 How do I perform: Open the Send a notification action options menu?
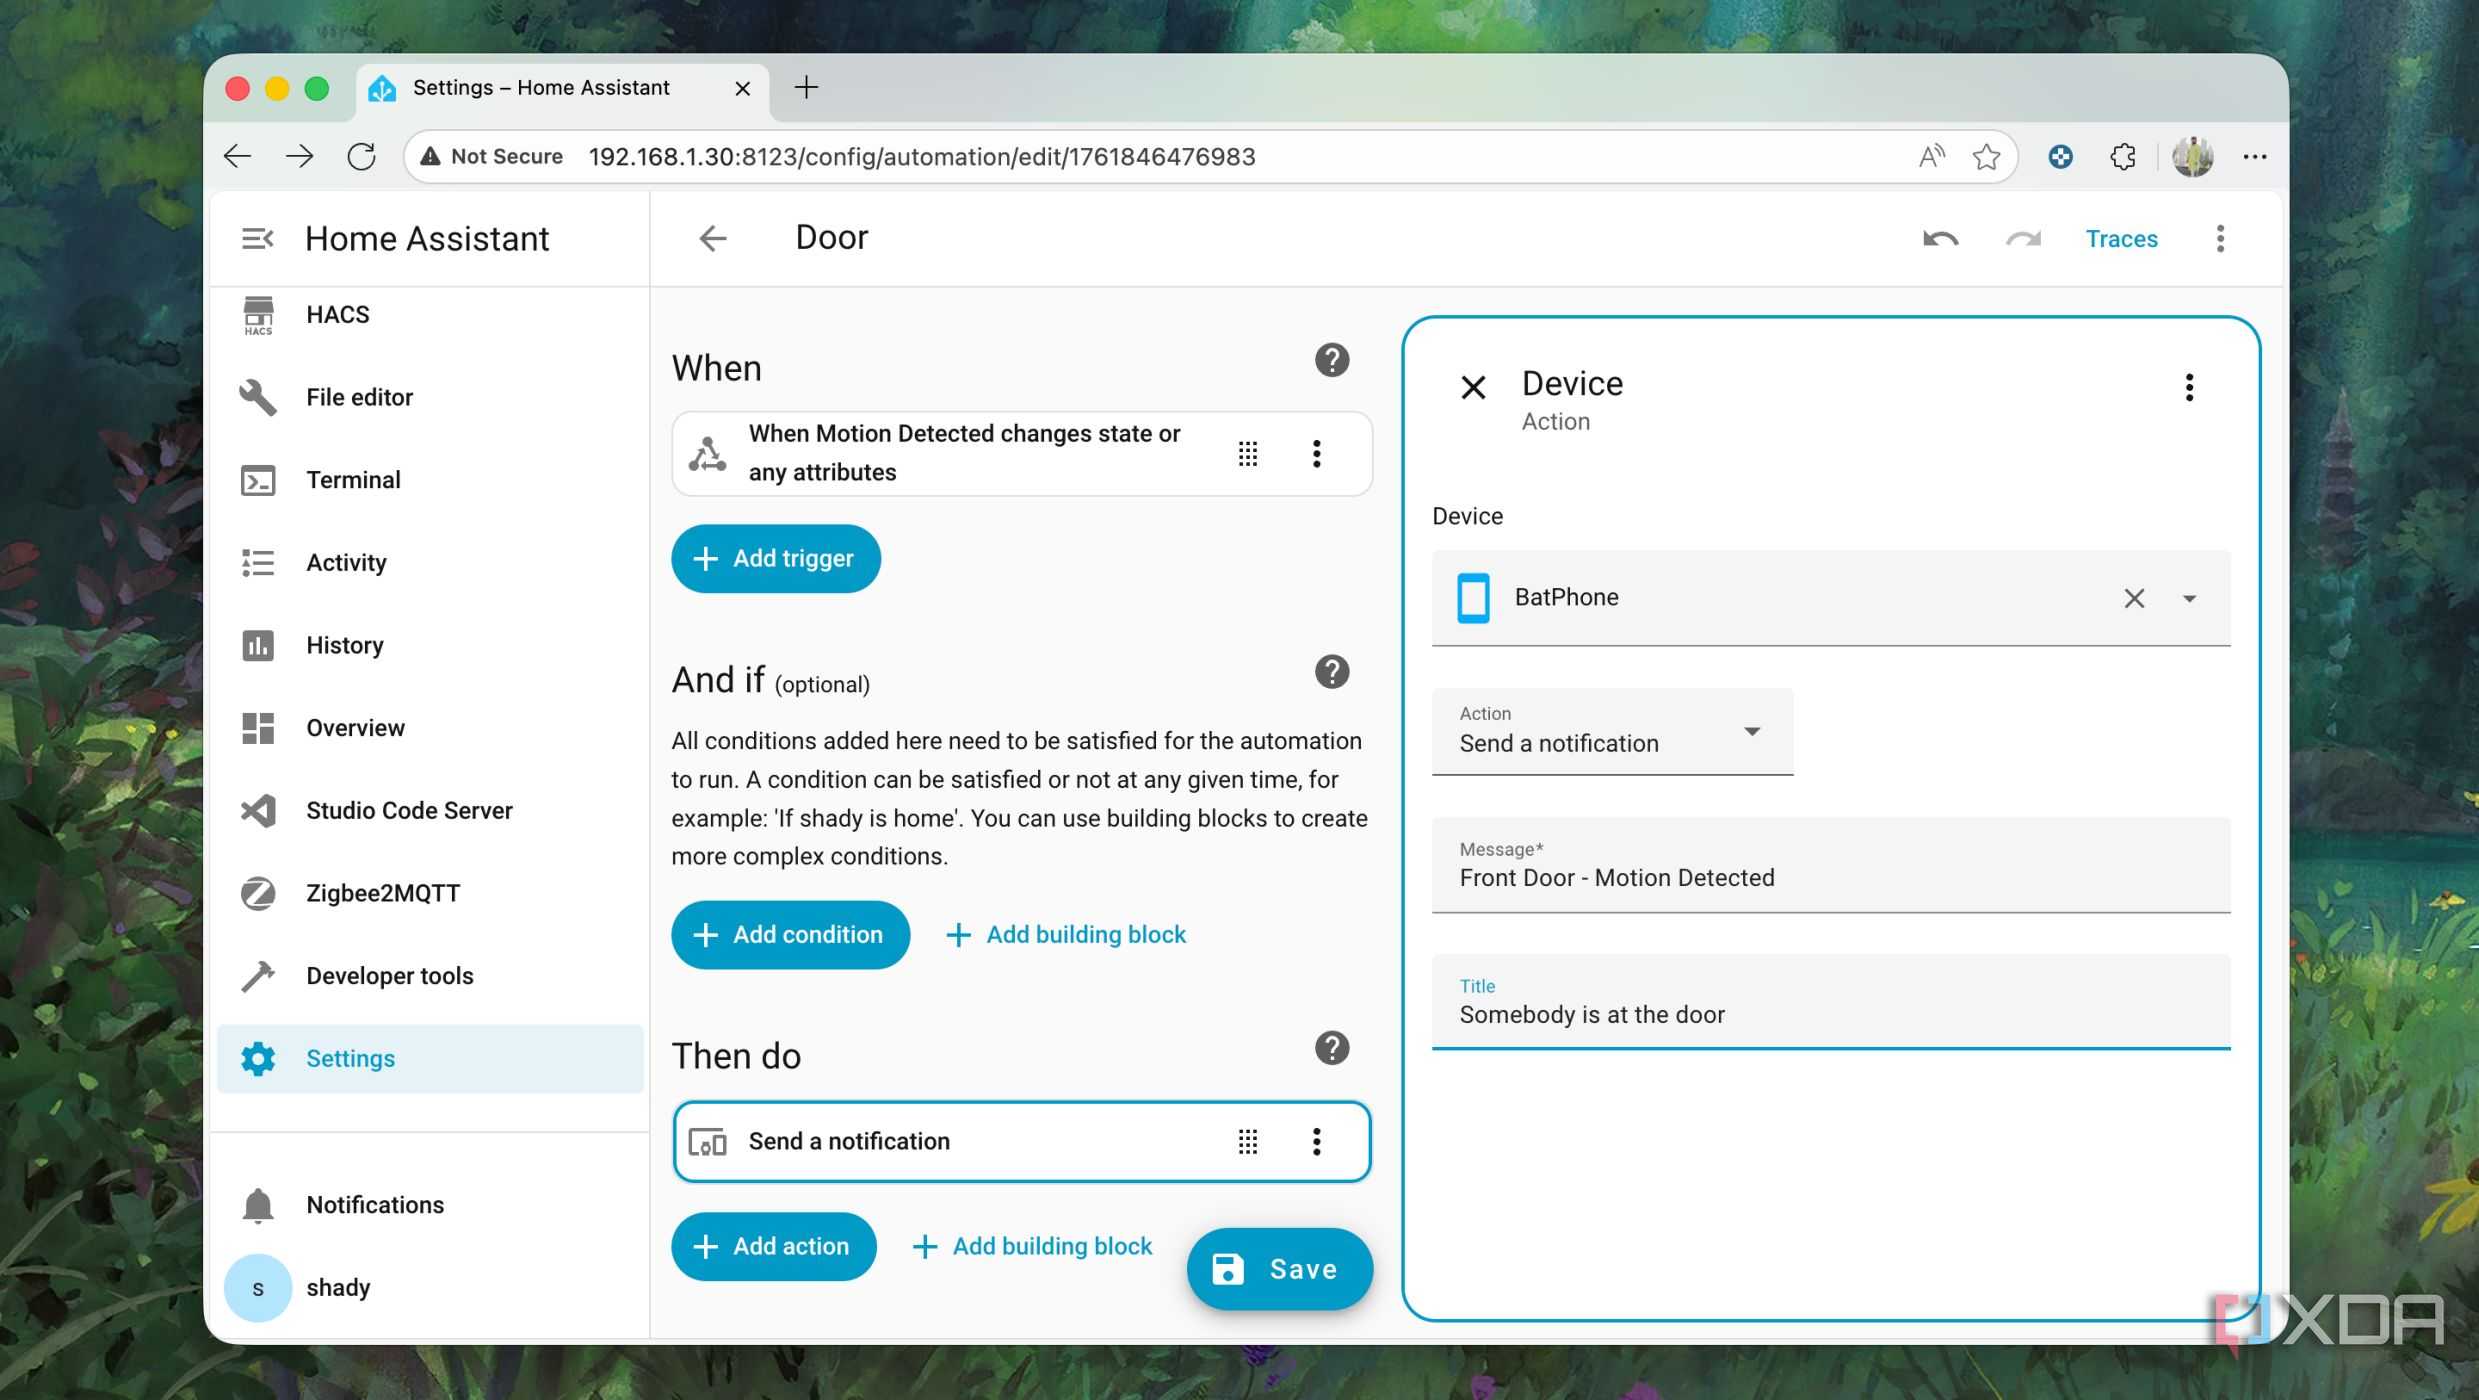pos(1316,1142)
